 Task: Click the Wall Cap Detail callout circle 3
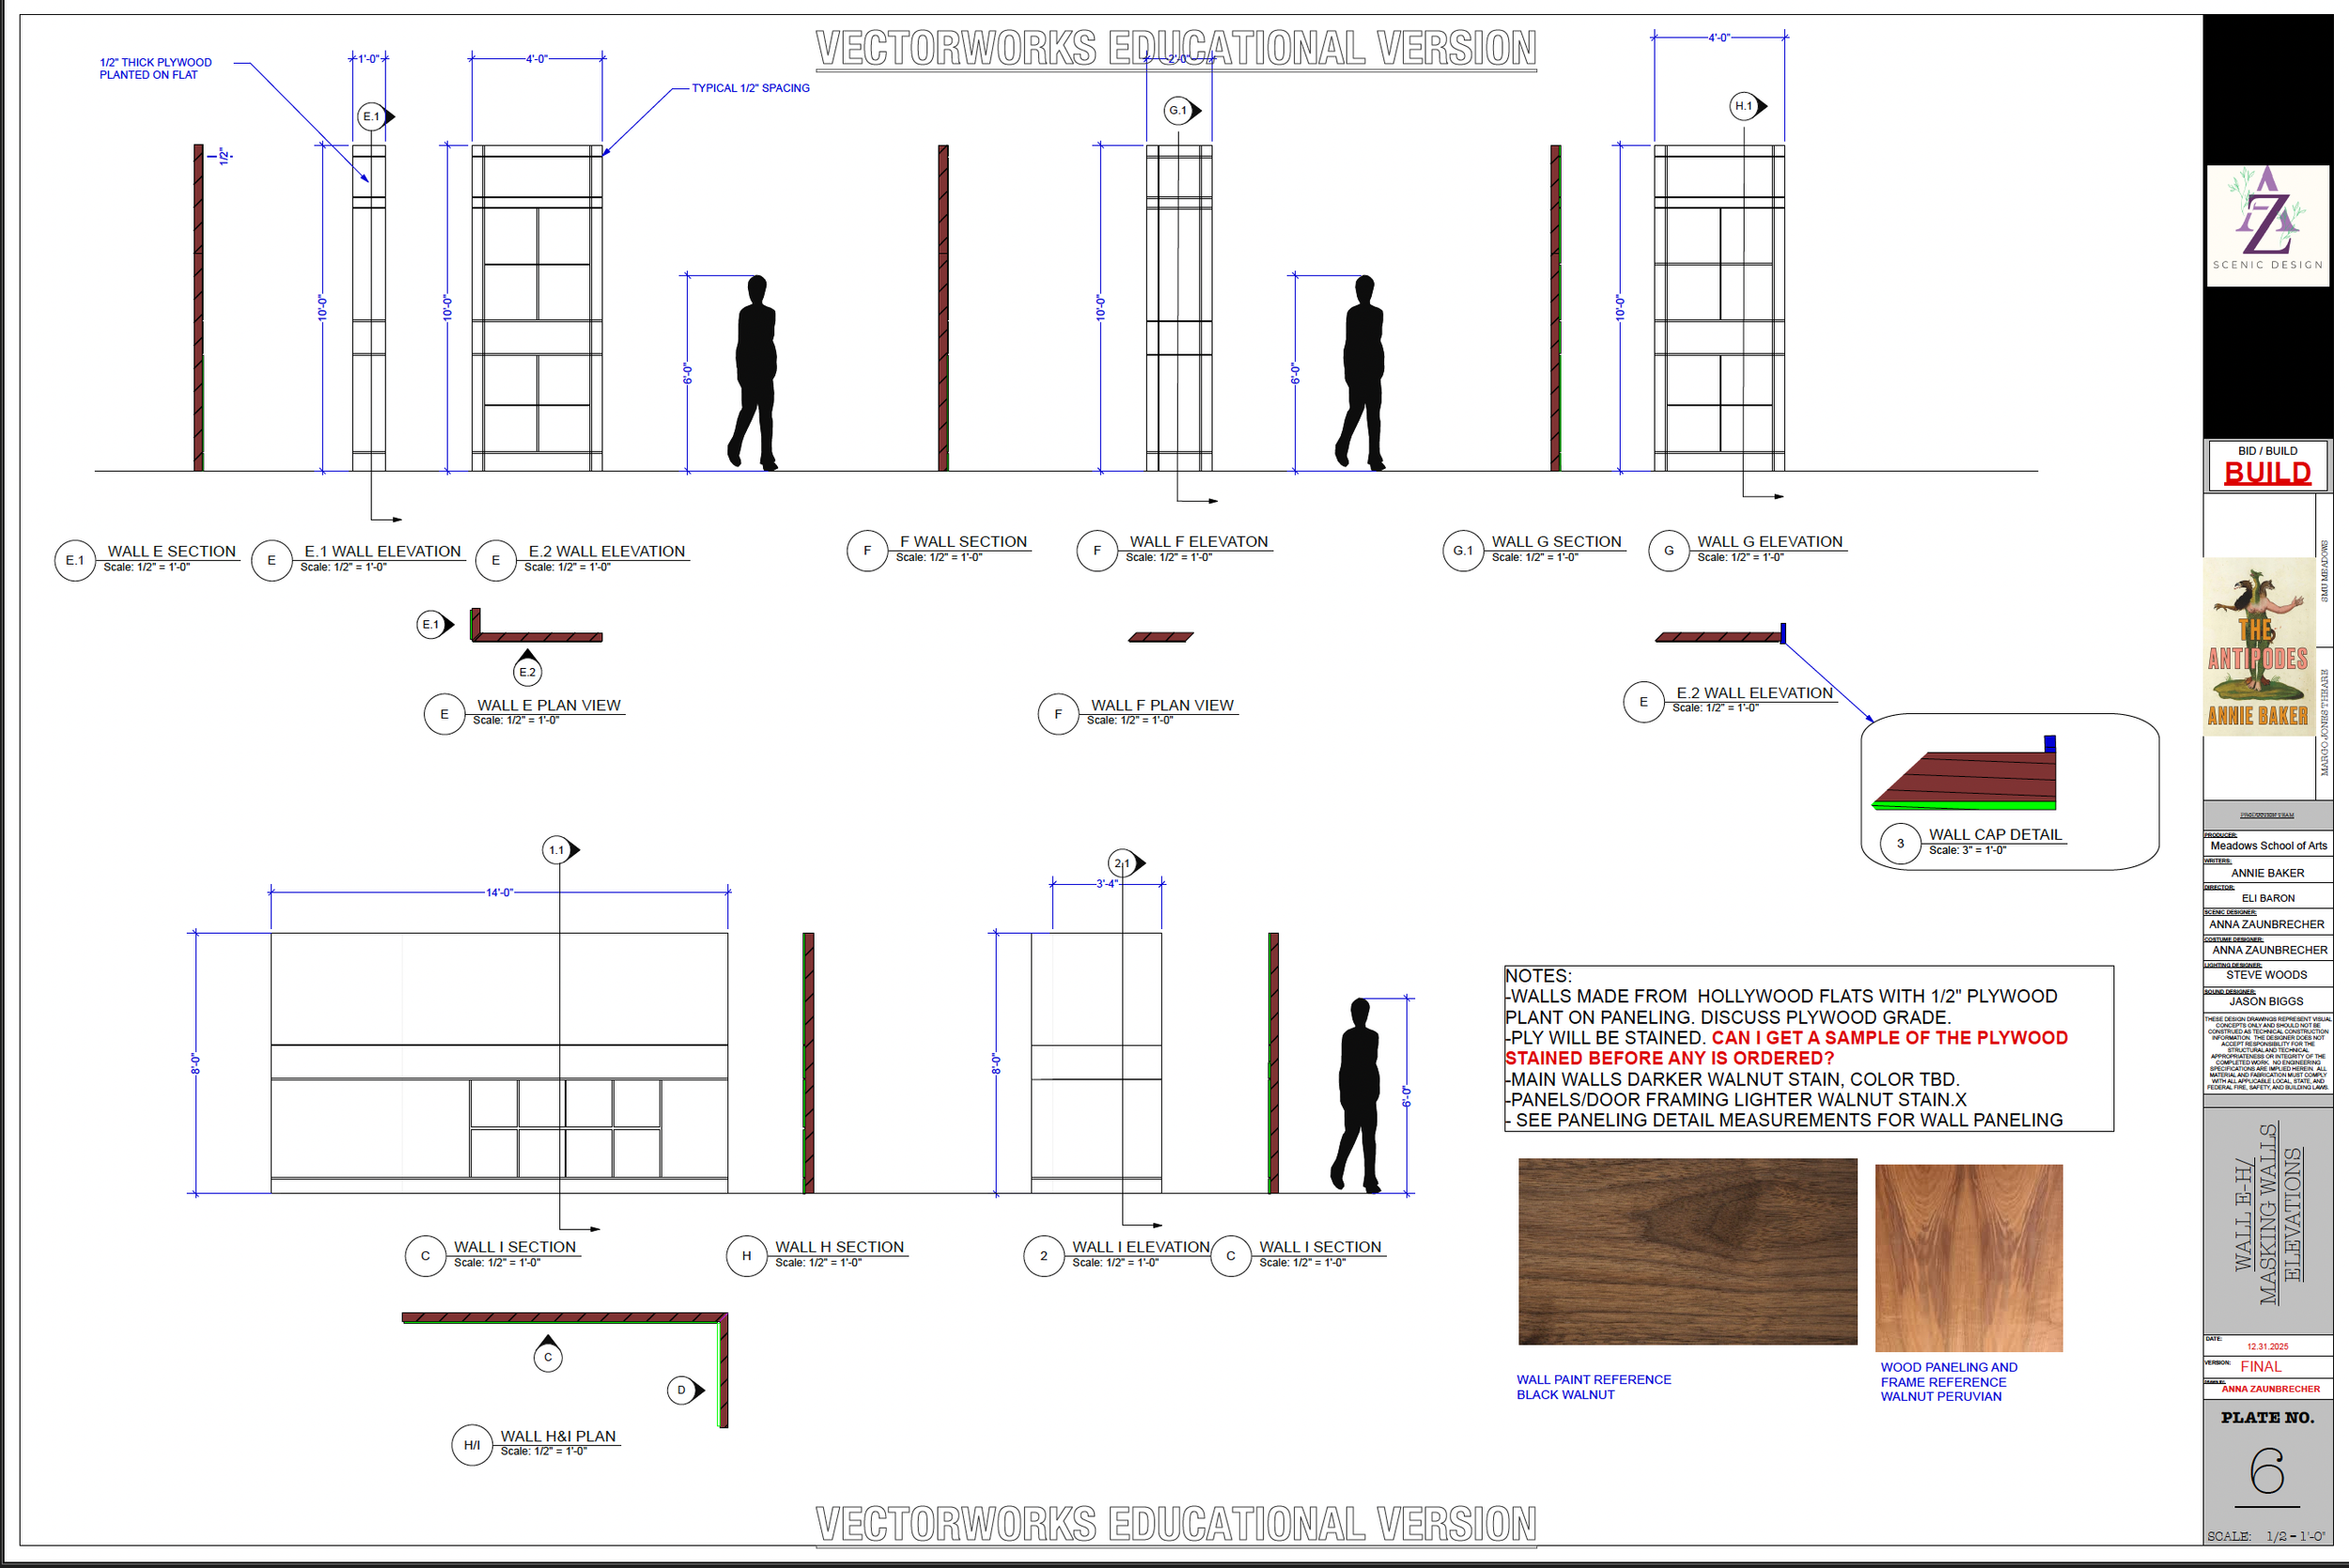pyautogui.click(x=1901, y=843)
